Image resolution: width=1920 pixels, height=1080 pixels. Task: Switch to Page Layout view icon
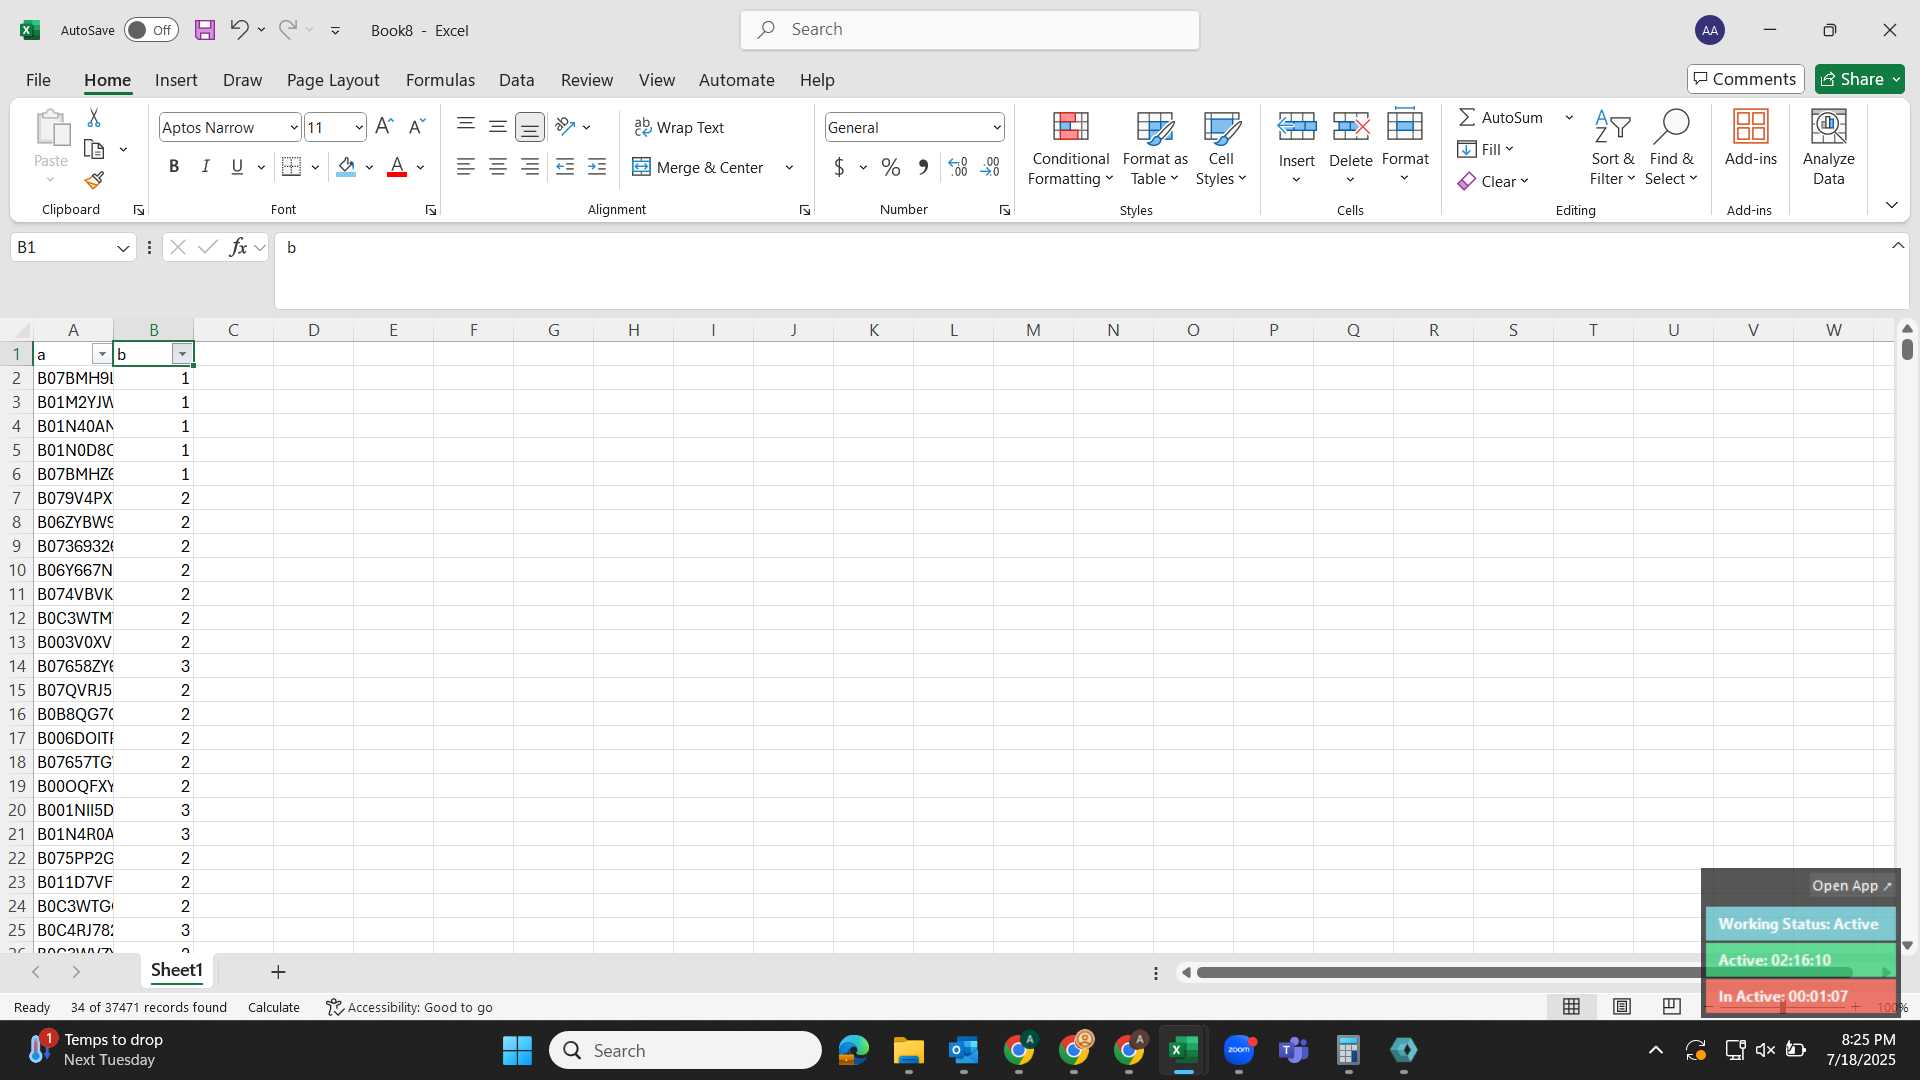1622,1006
